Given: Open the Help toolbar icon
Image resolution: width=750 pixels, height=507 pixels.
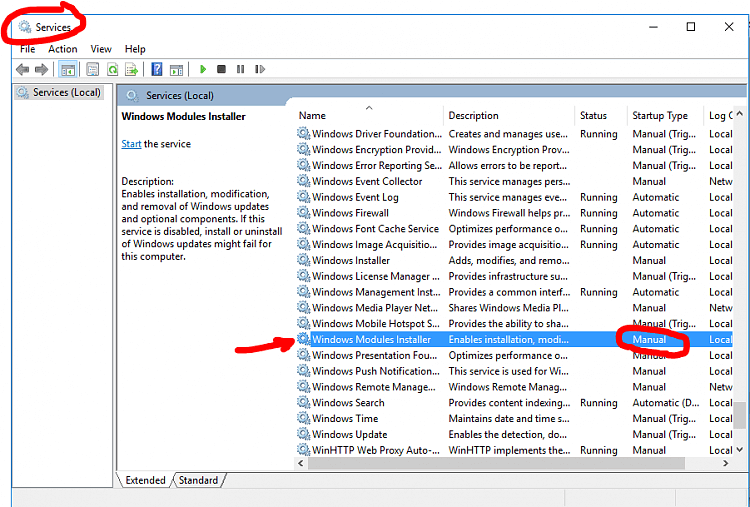Looking at the screenshot, I should (157, 69).
